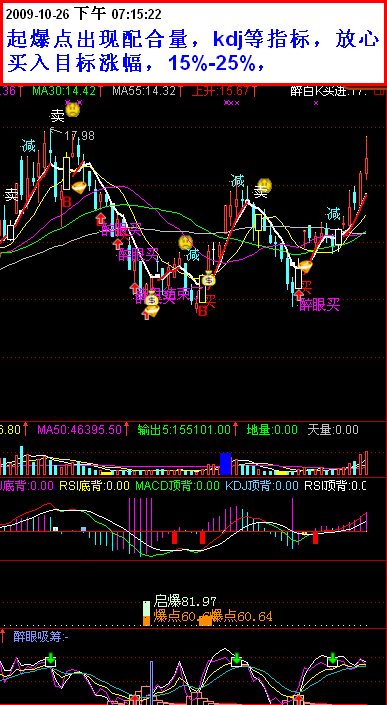Click the red up arrow left of the 醉眼吸筹 label
Viewport: 387px width, 705px height.
[3, 636]
